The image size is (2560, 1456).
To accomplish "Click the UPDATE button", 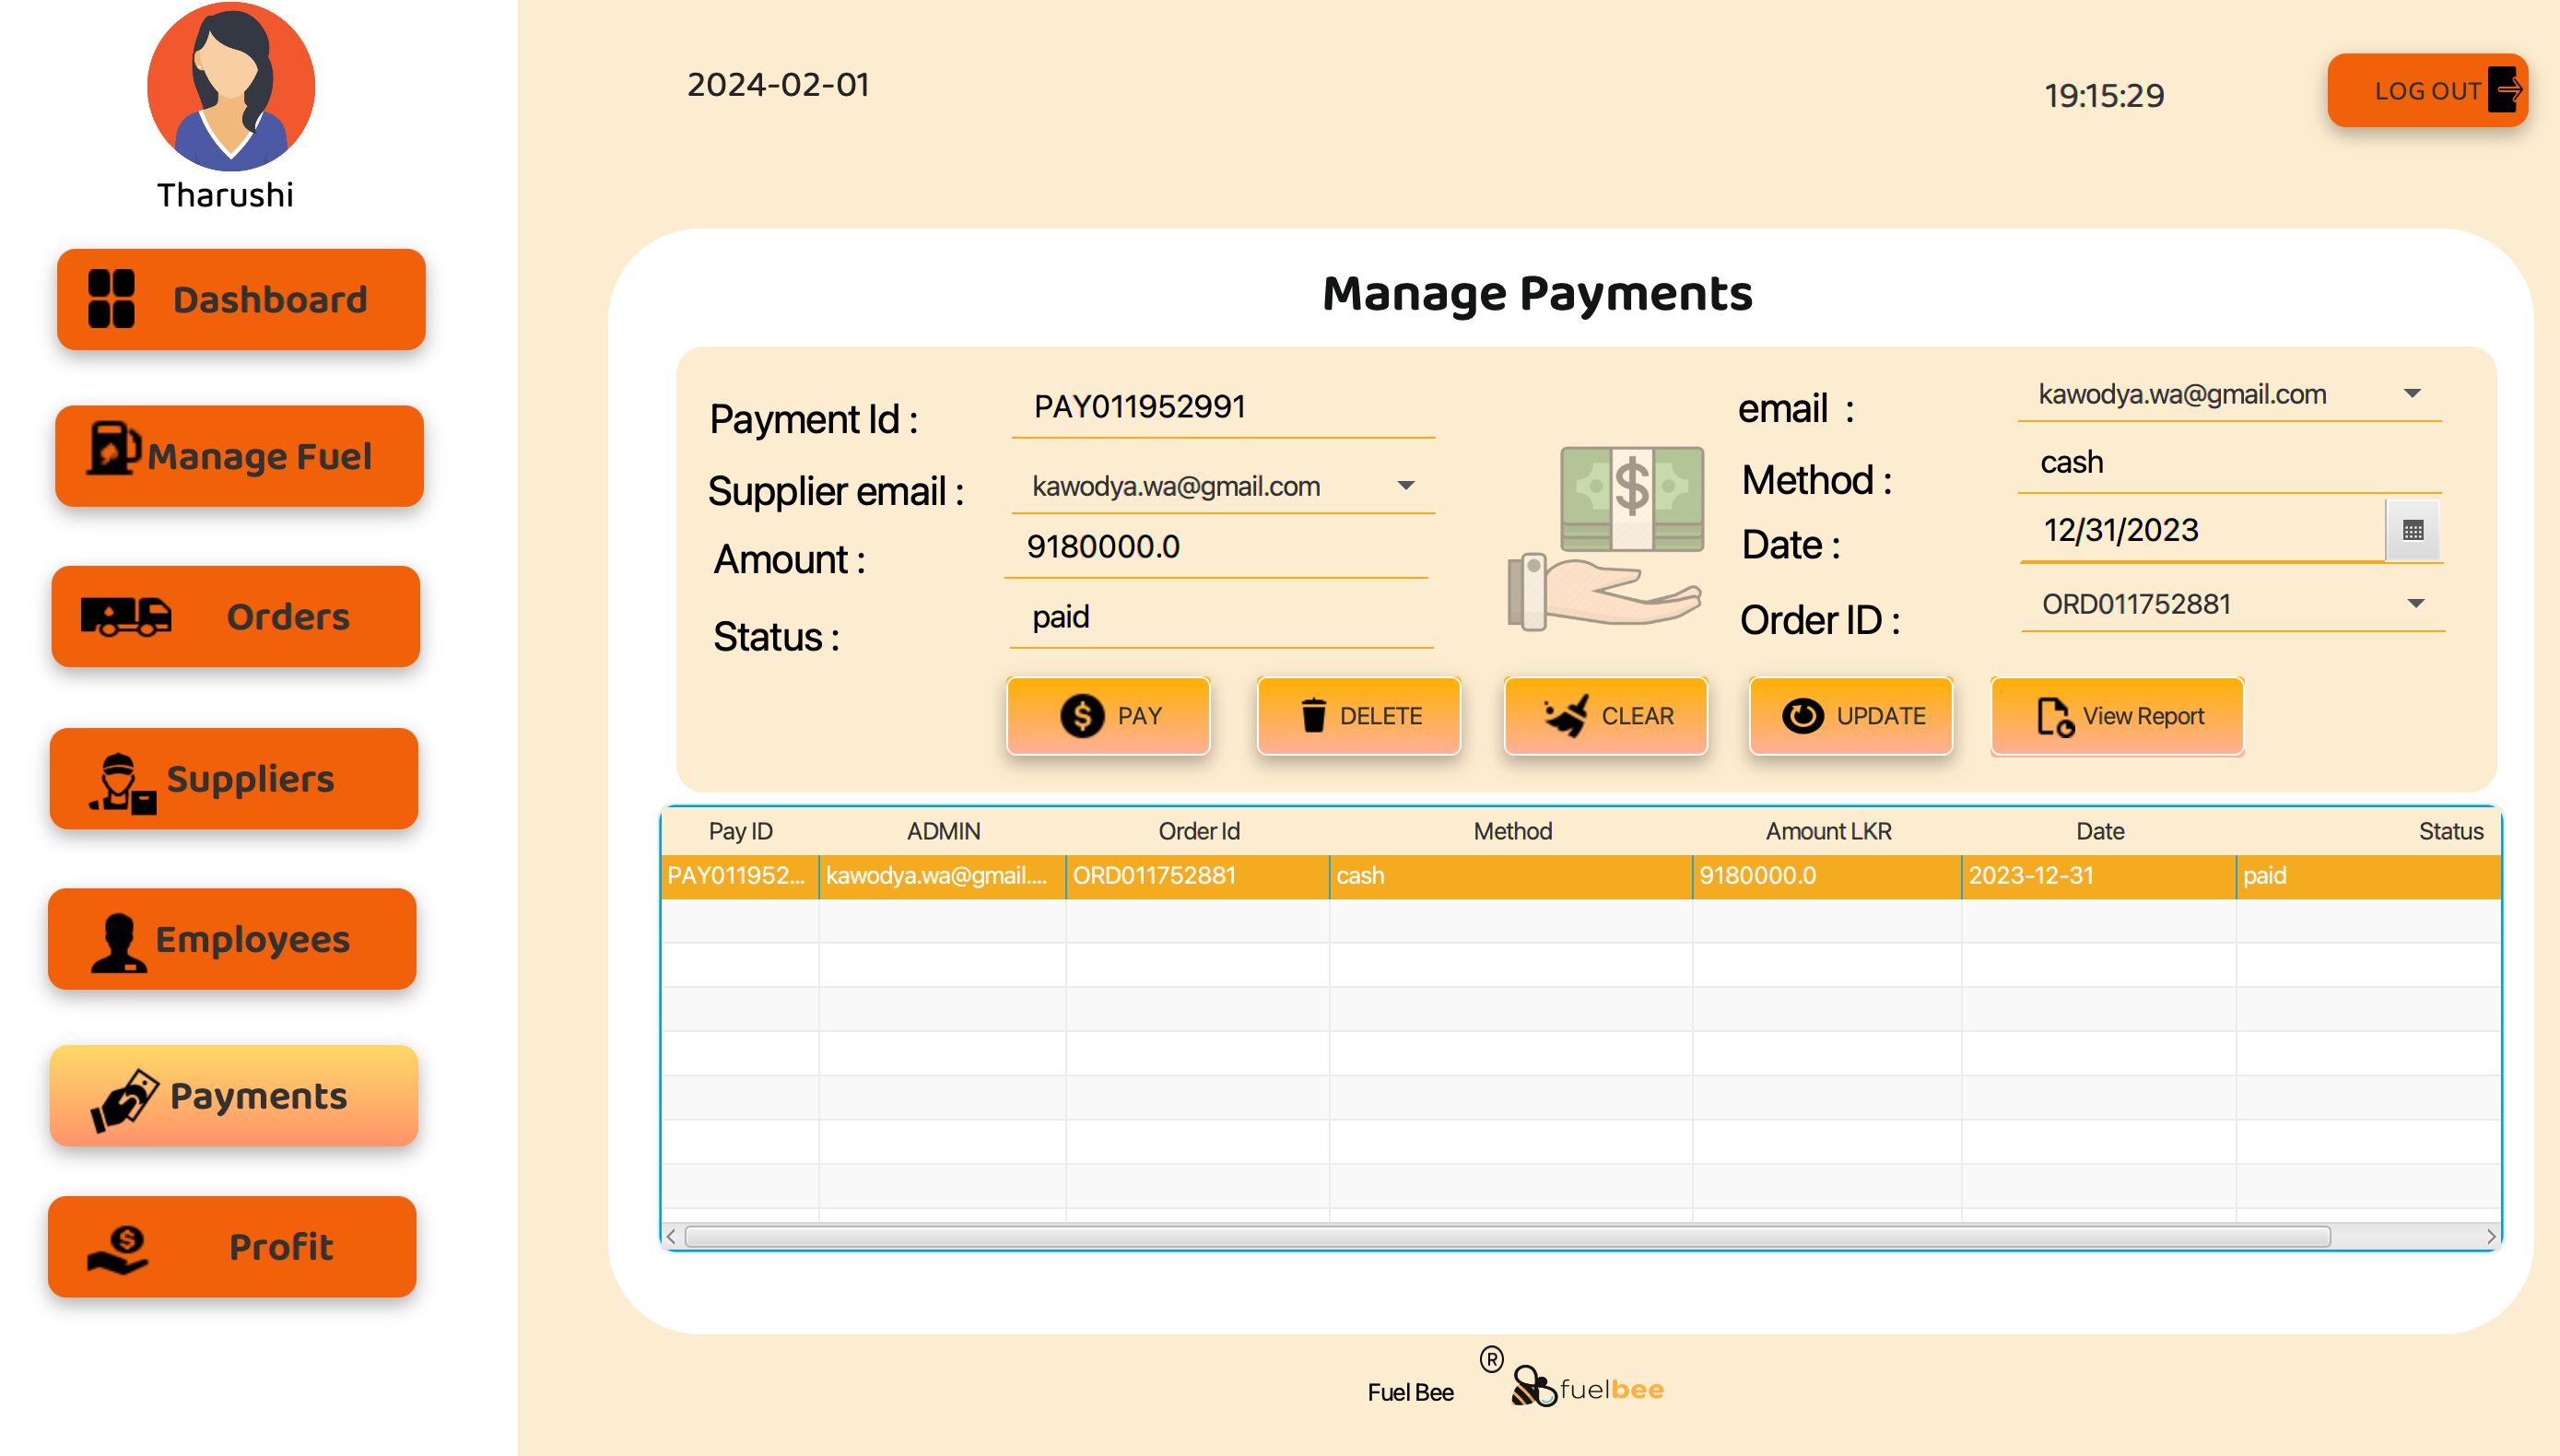I will tap(1851, 716).
